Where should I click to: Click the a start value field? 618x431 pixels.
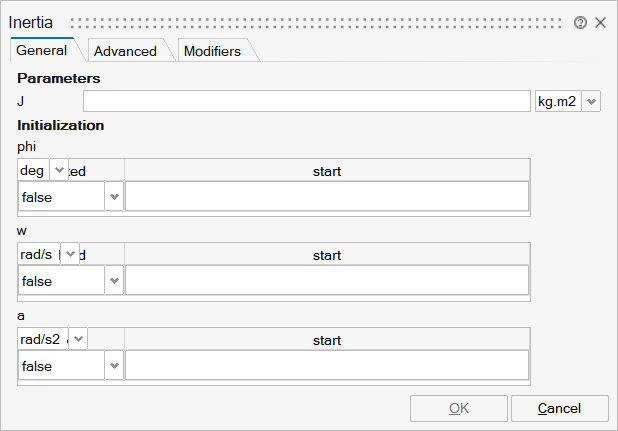point(326,366)
